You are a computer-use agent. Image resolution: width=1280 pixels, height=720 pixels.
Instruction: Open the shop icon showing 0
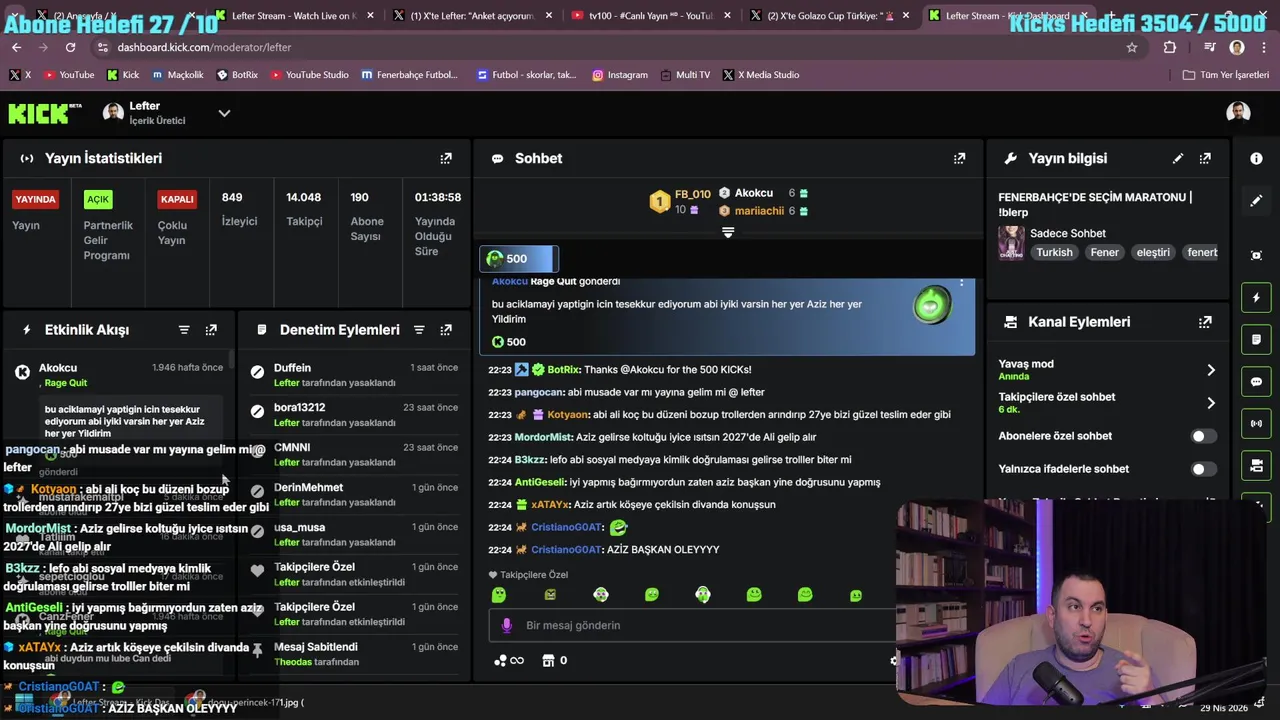point(555,660)
